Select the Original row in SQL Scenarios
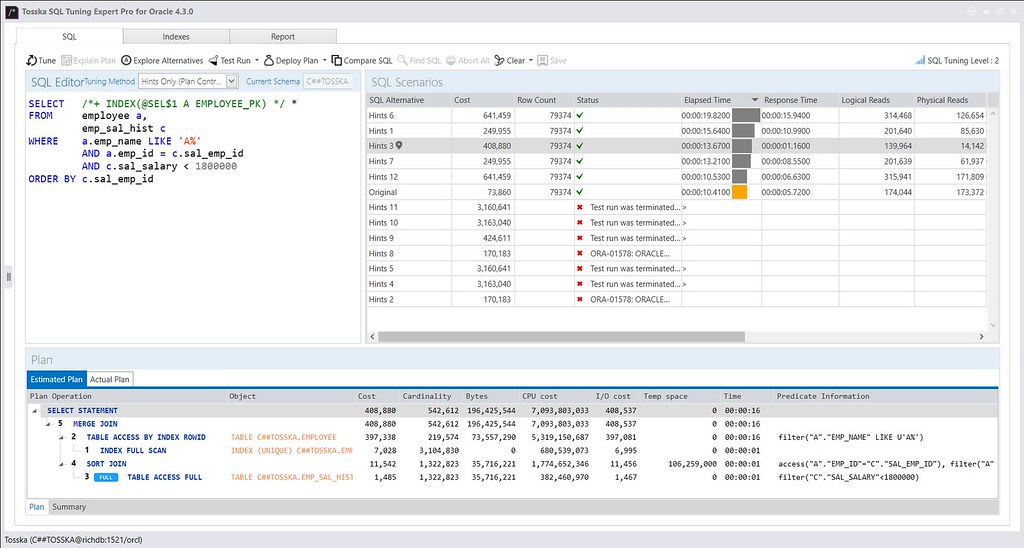The image size is (1024, 548). click(383, 191)
